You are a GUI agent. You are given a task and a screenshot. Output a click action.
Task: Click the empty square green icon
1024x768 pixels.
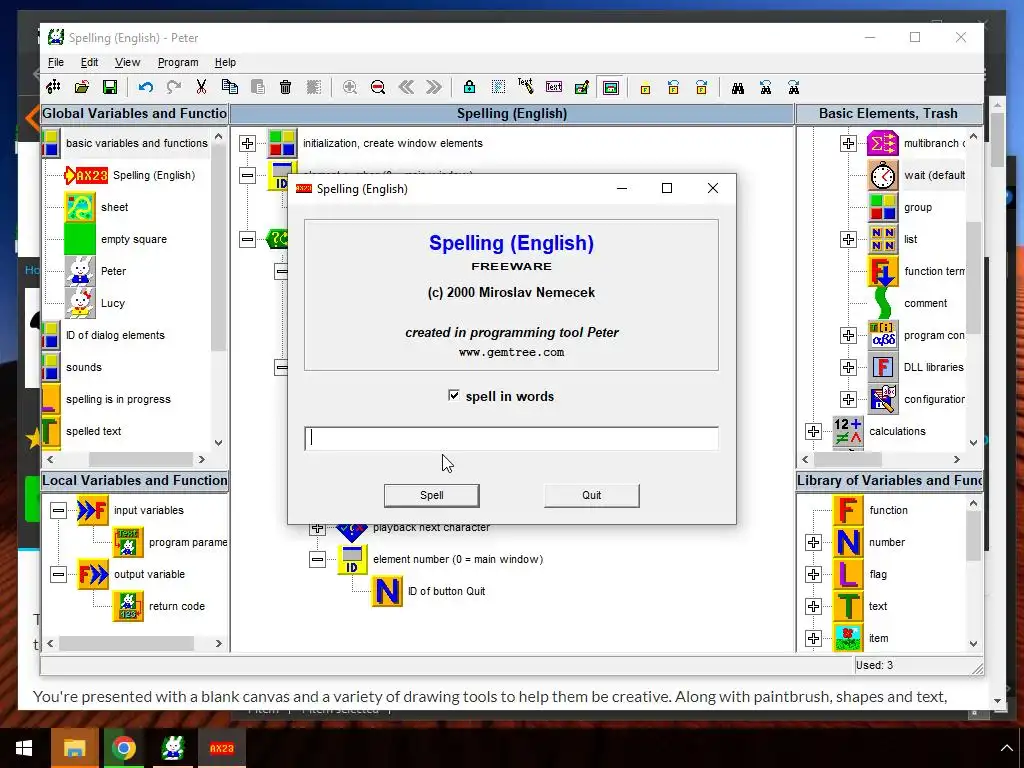[80, 239]
